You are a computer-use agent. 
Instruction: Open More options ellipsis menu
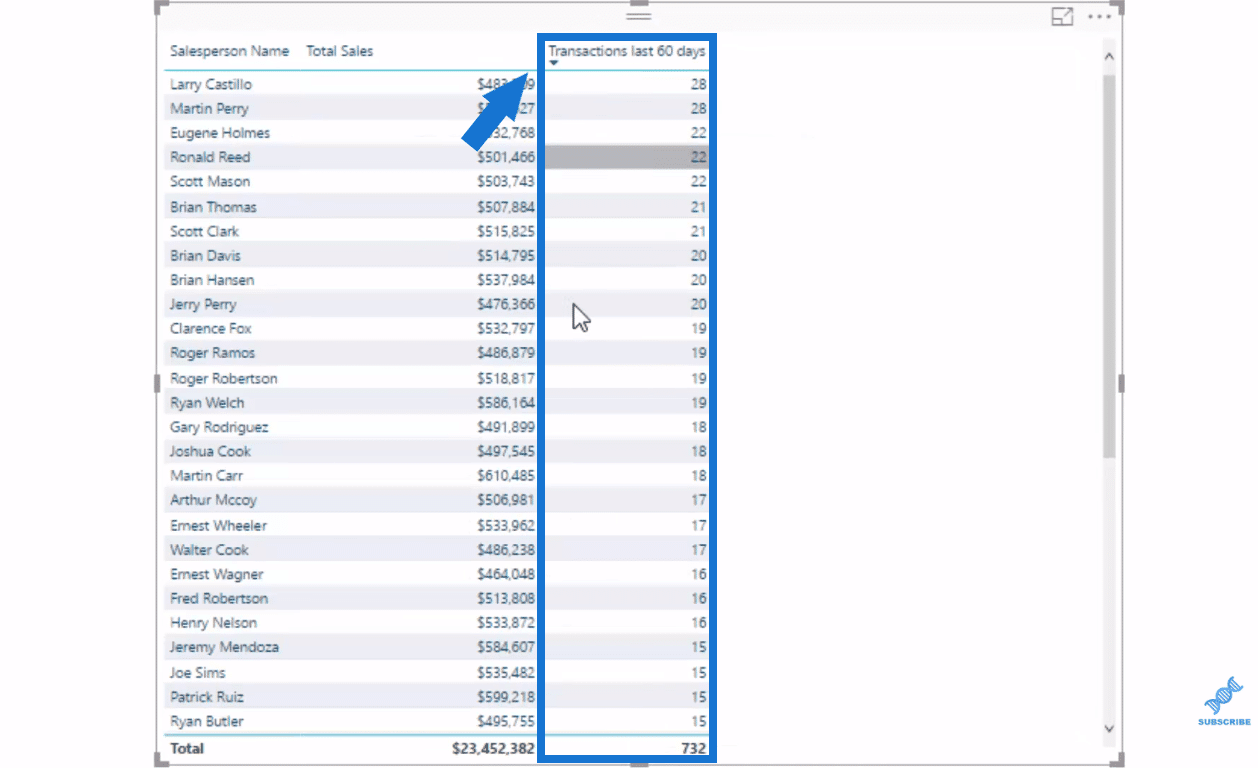pyautogui.click(x=1100, y=17)
